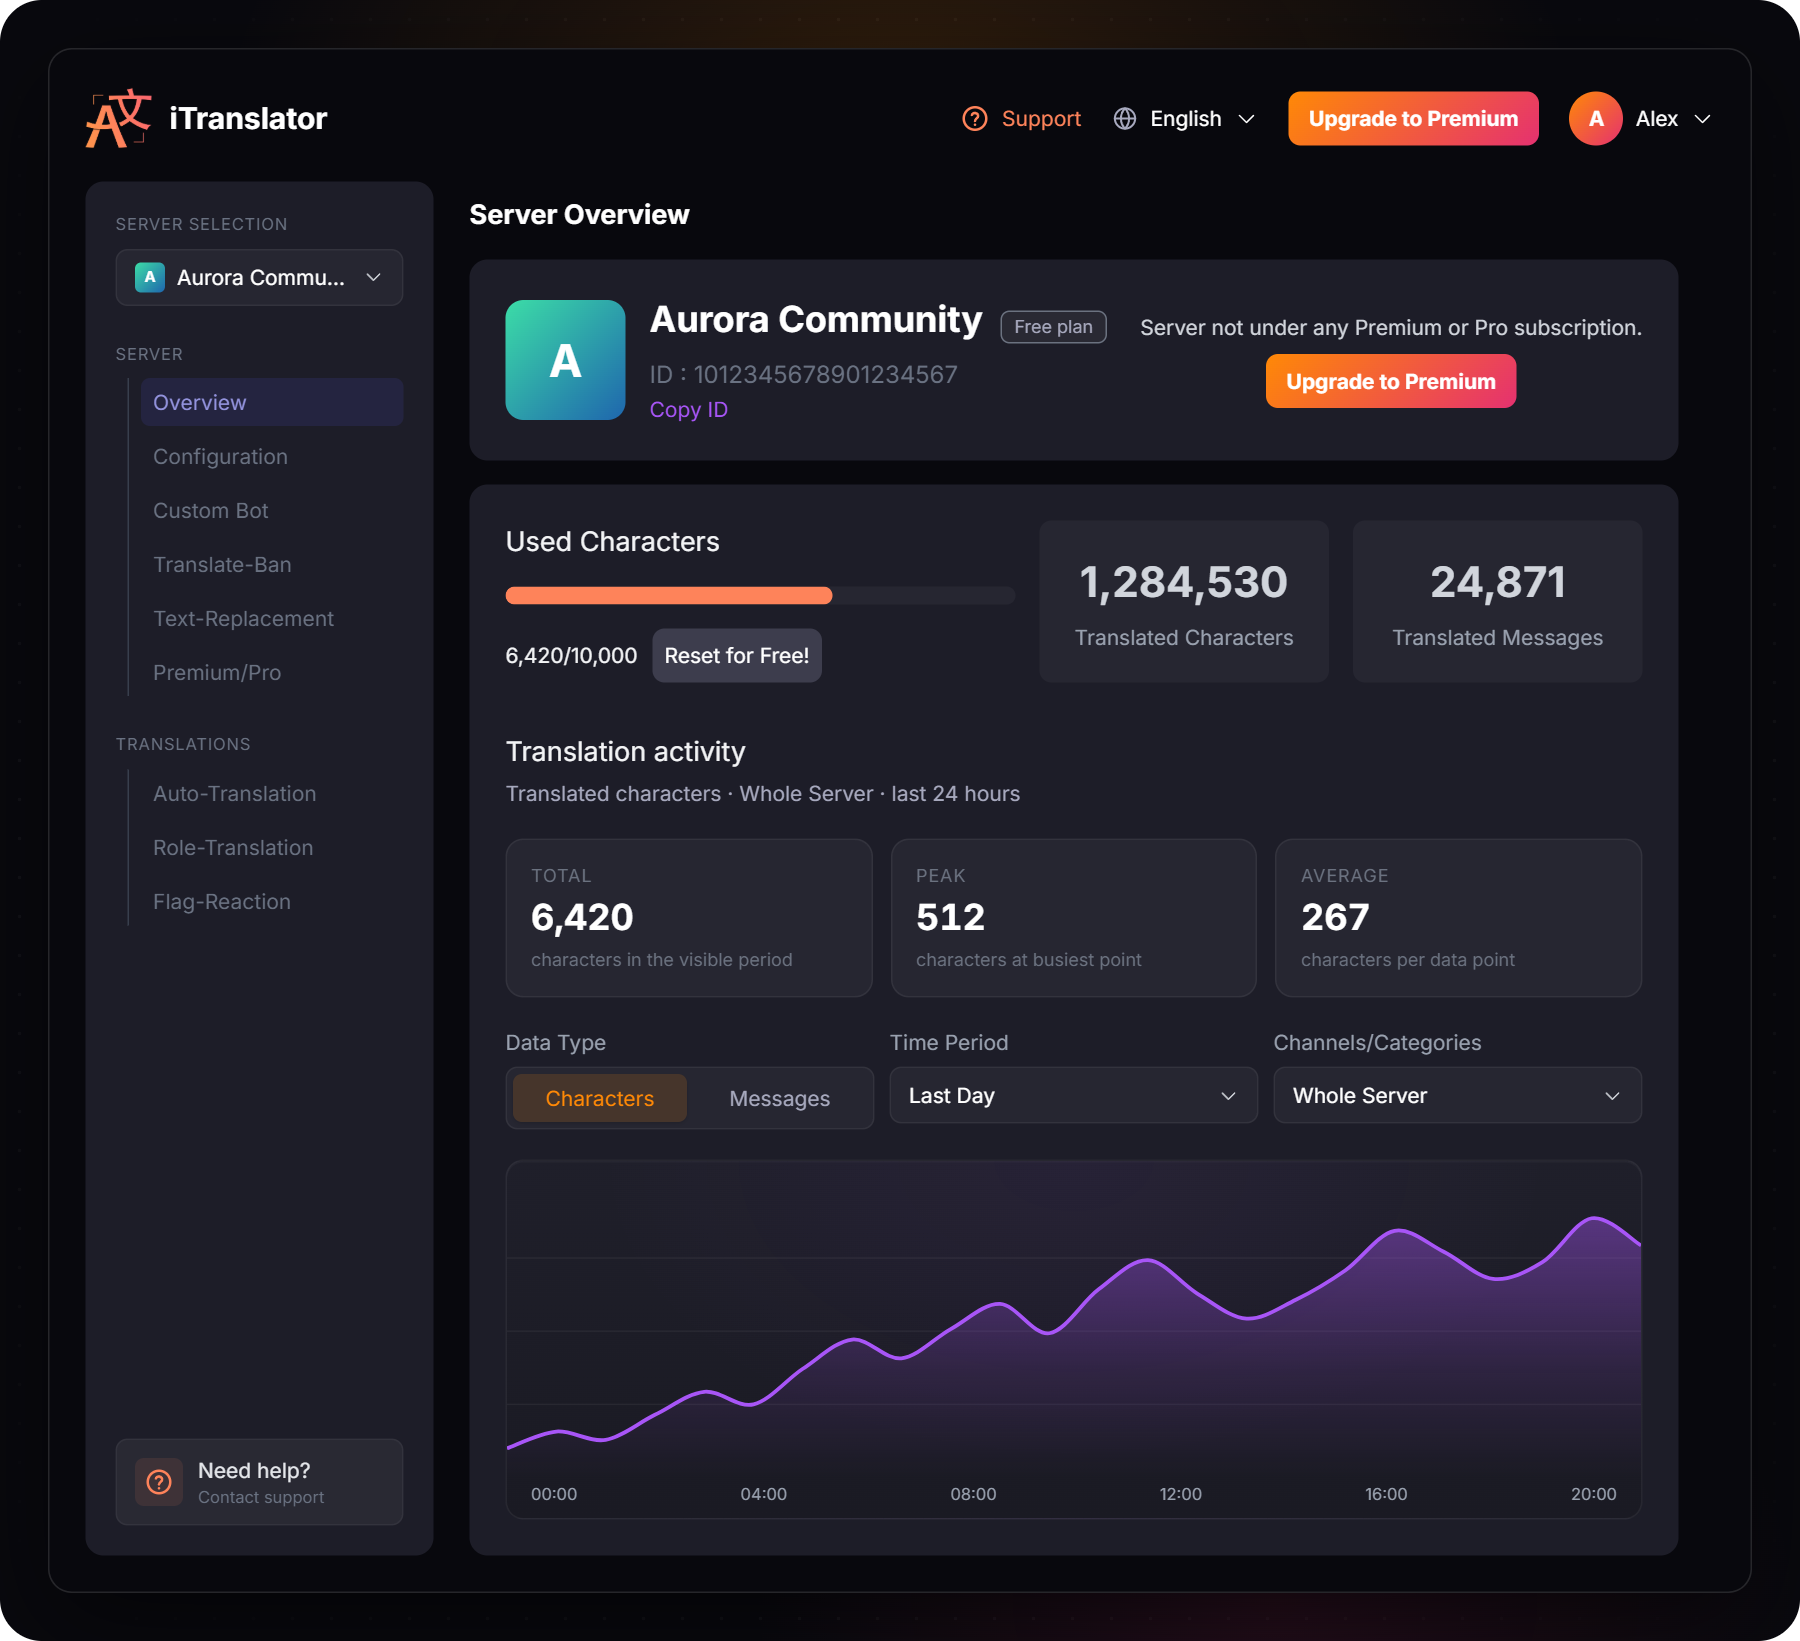1800x1641 pixels.
Task: Open the Overview sidebar item
Action: point(272,402)
